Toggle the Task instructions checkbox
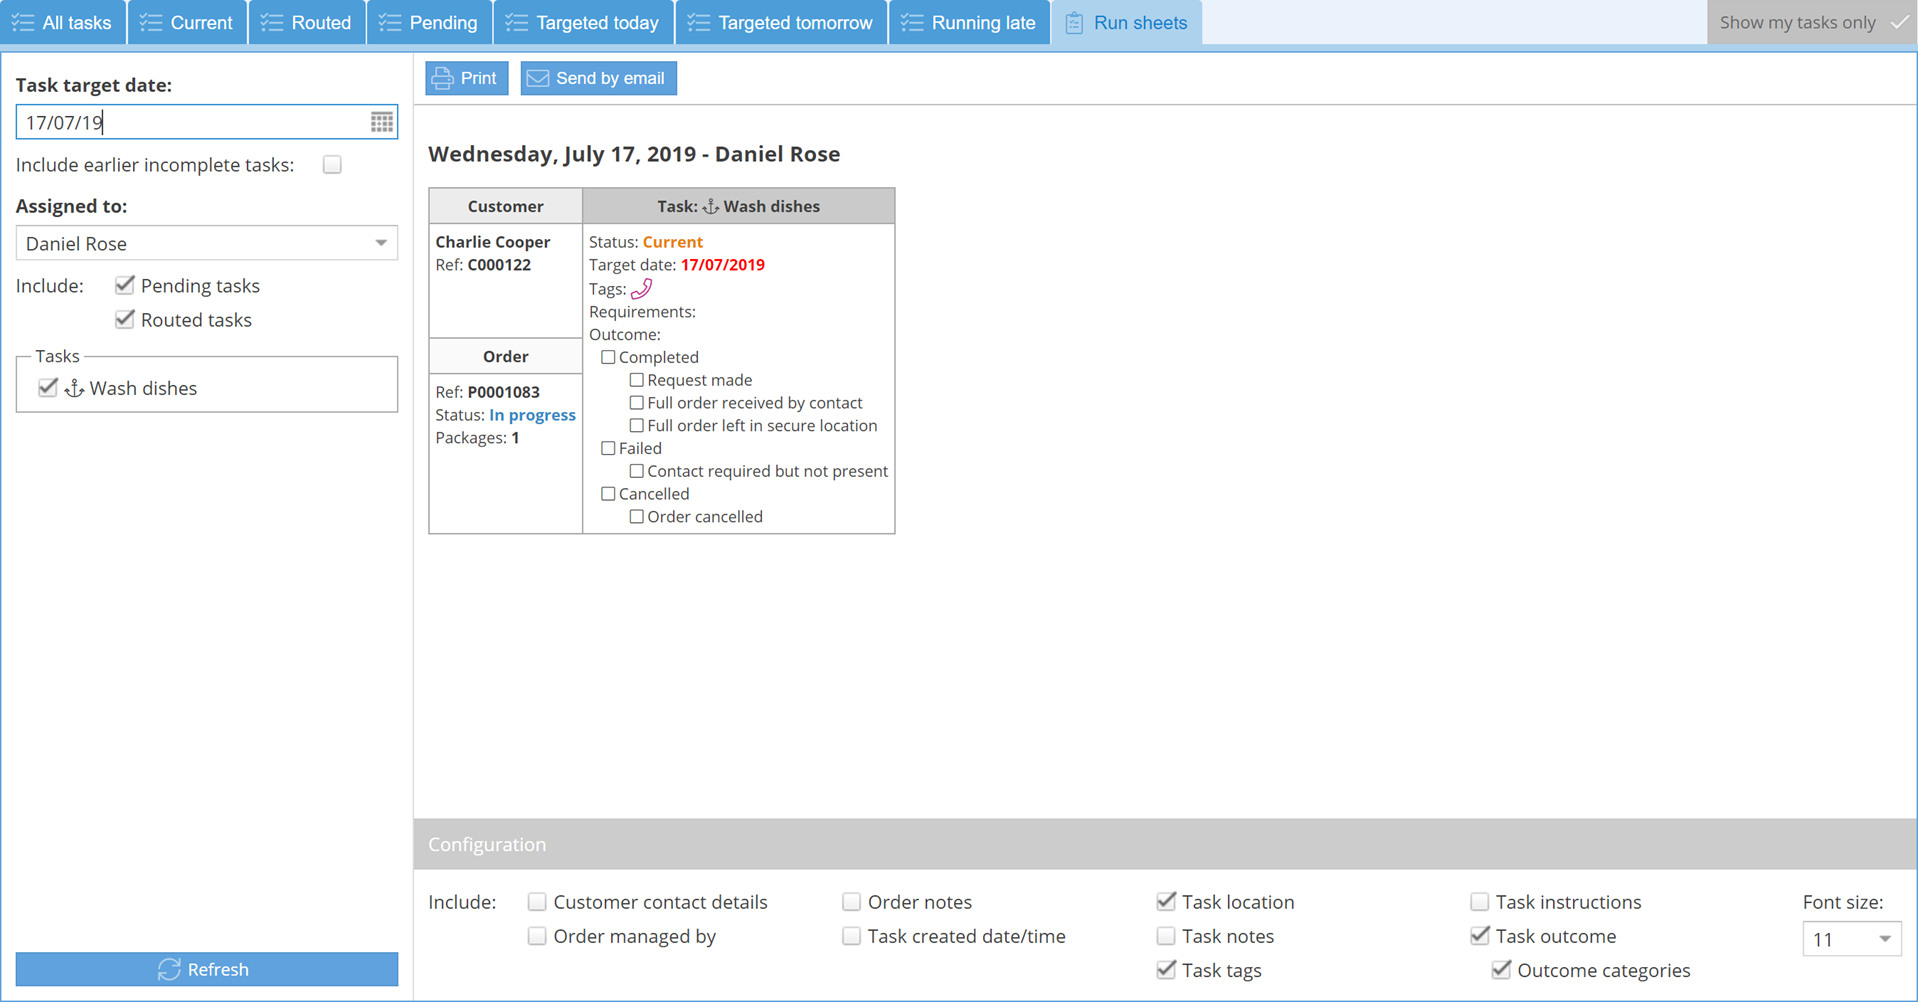Viewport: 1918px width, 1002px height. pos(1479,902)
